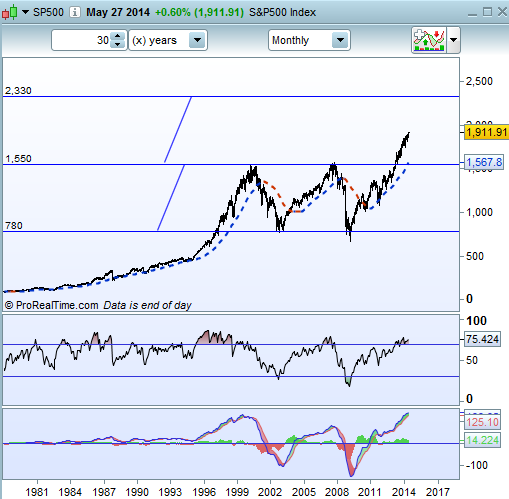The image size is (509, 499).
Task: Open the SP500 info icon
Action: click(75, 12)
